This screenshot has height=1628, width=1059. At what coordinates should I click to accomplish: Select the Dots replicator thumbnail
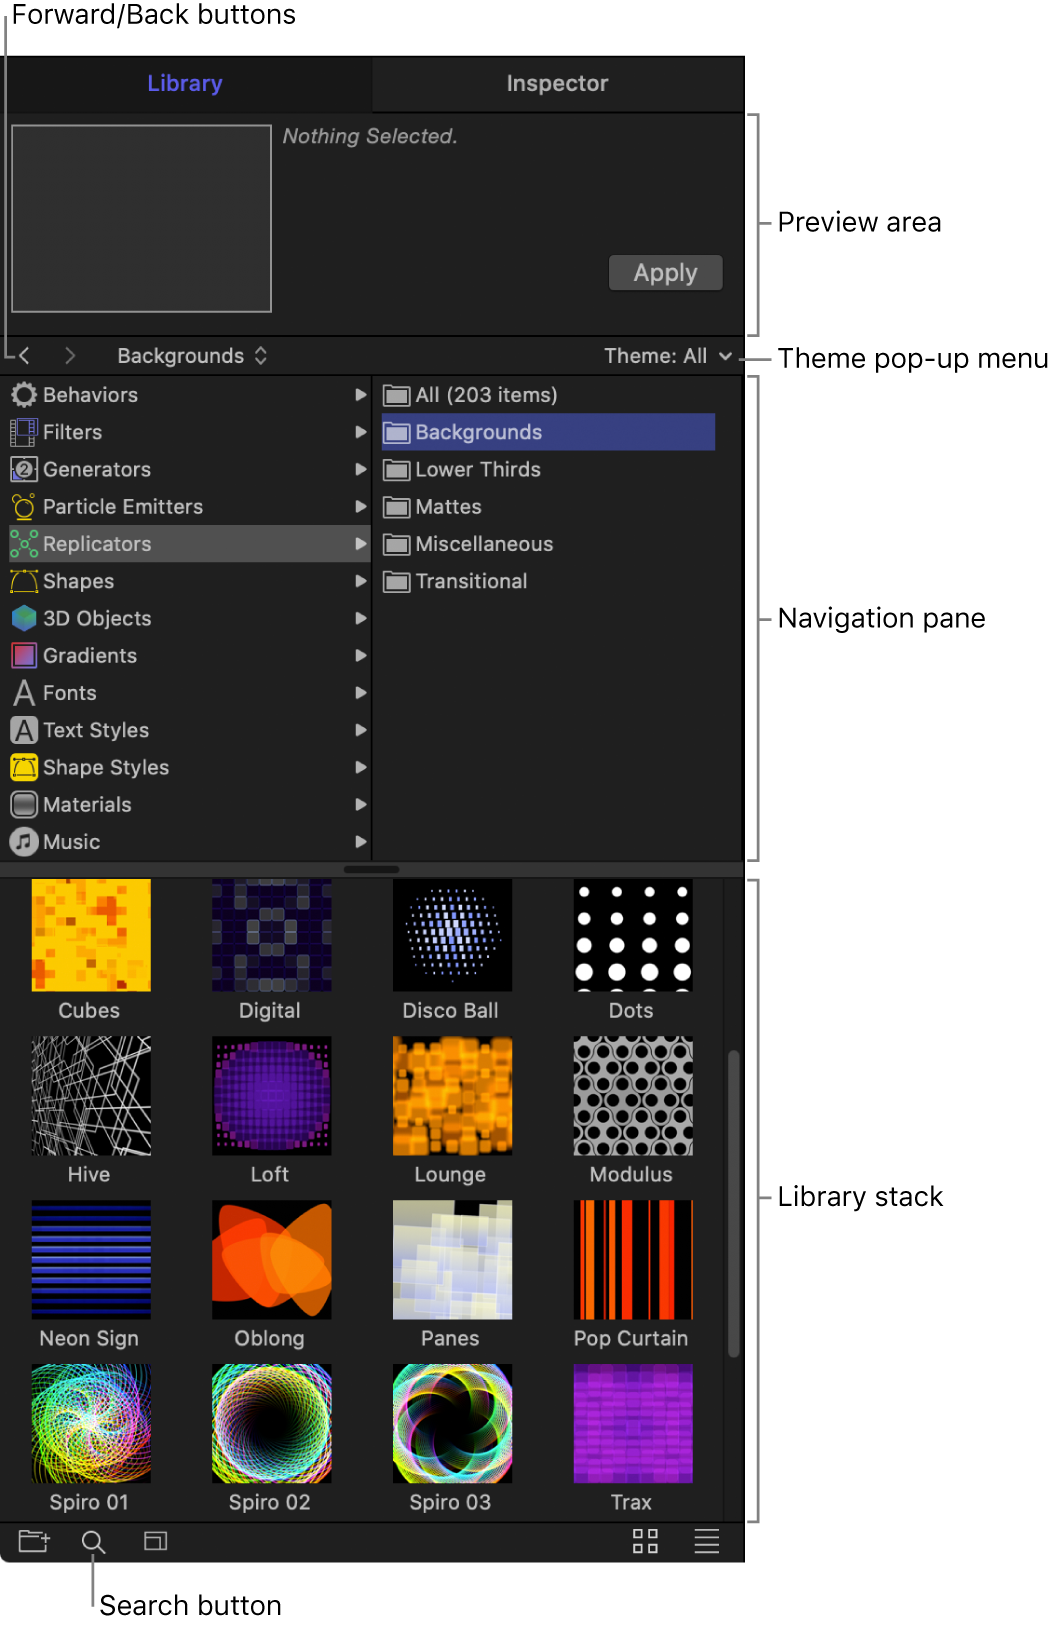[633, 935]
